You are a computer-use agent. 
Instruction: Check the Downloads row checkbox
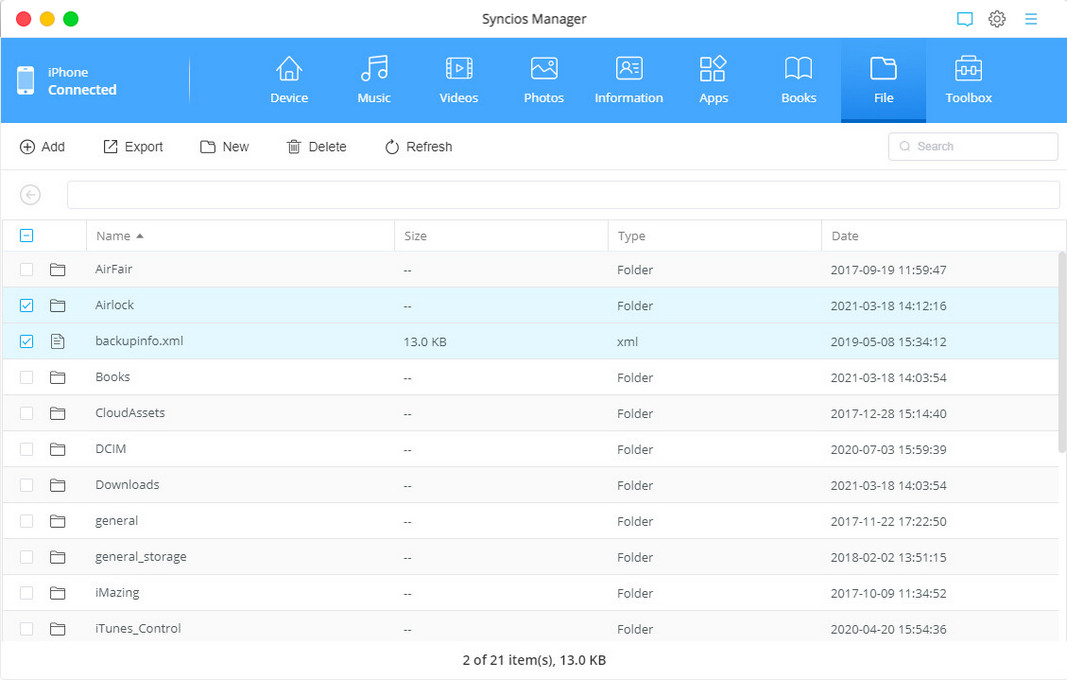coord(27,485)
